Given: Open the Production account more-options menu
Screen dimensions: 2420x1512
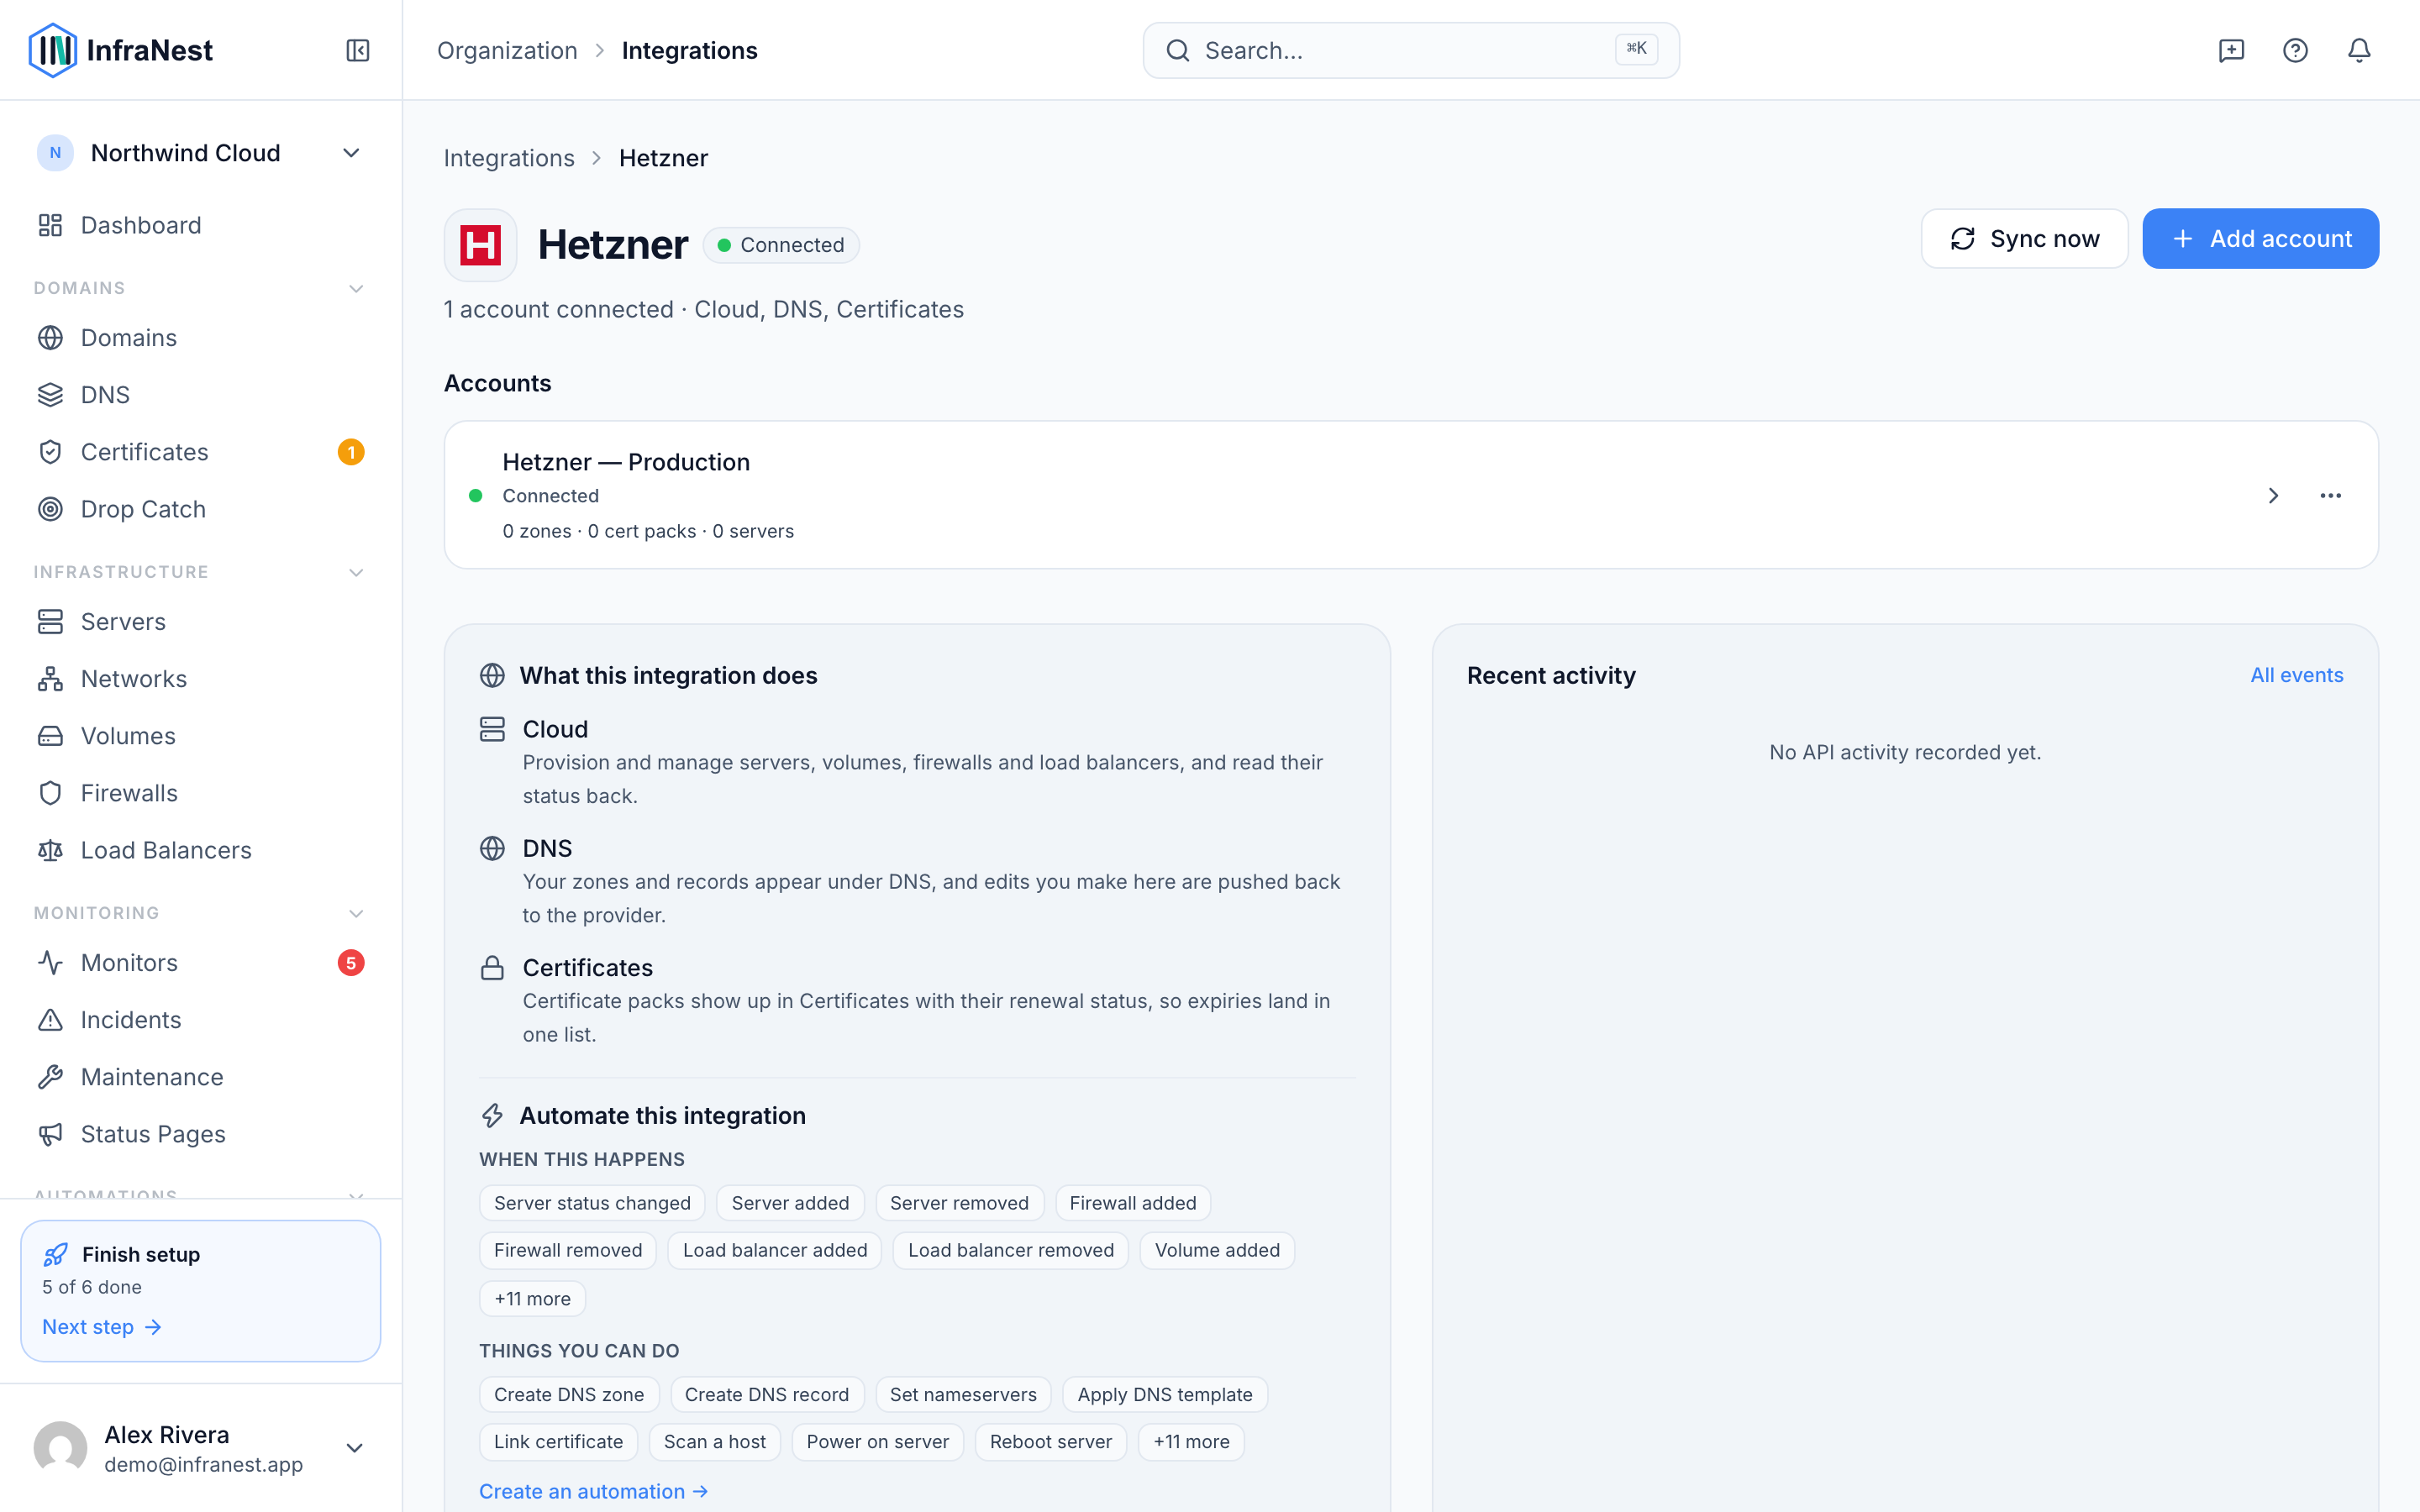Looking at the screenshot, I should (x=2330, y=496).
